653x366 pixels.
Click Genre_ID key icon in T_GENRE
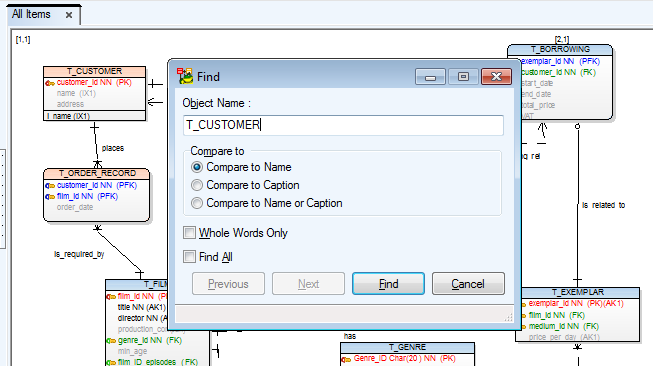coord(346,359)
